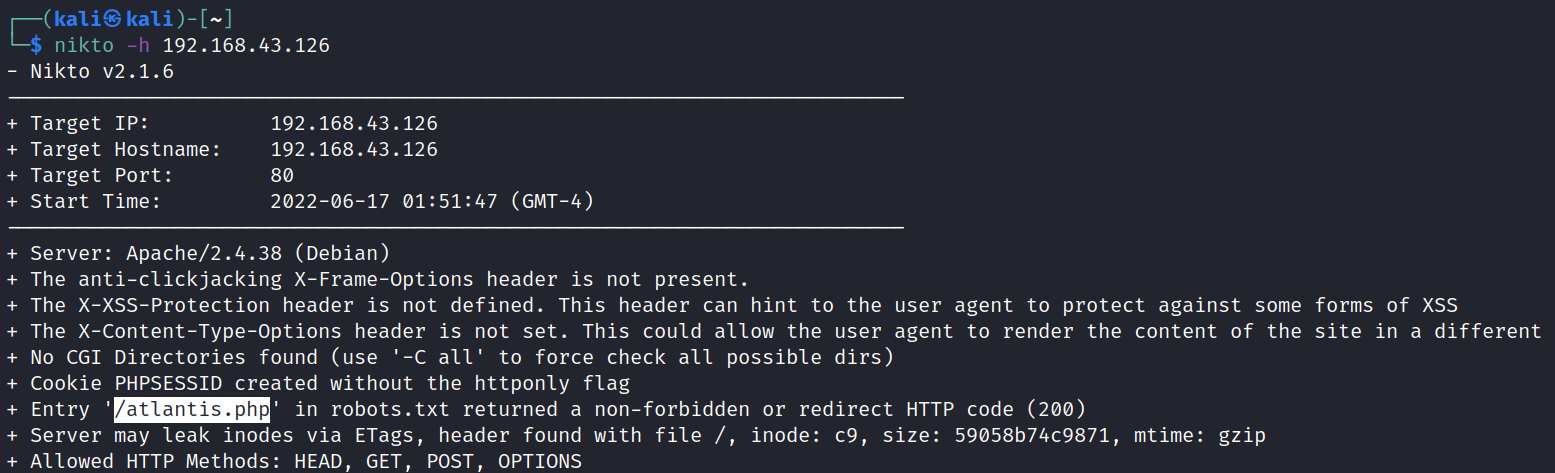Click the address value beside Target IP
This screenshot has height=473, width=1555.
click(x=354, y=124)
